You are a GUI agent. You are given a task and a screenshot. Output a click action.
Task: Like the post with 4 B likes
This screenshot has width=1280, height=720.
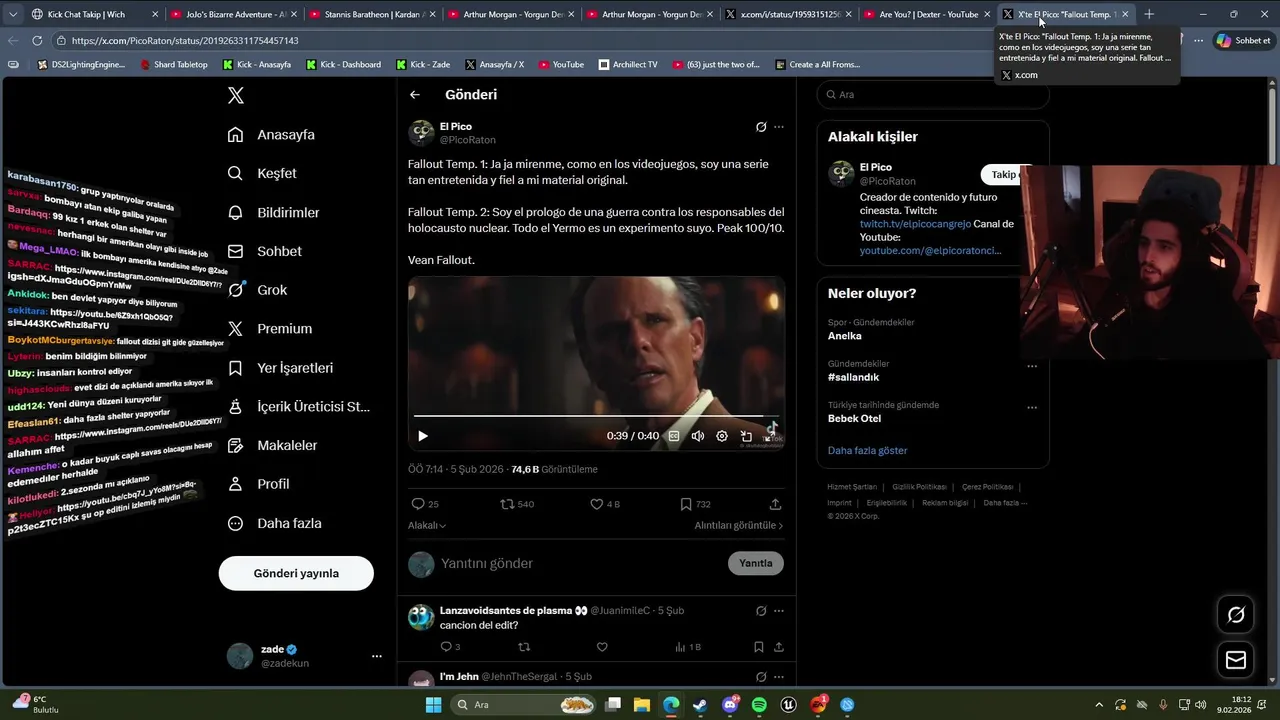tap(596, 504)
